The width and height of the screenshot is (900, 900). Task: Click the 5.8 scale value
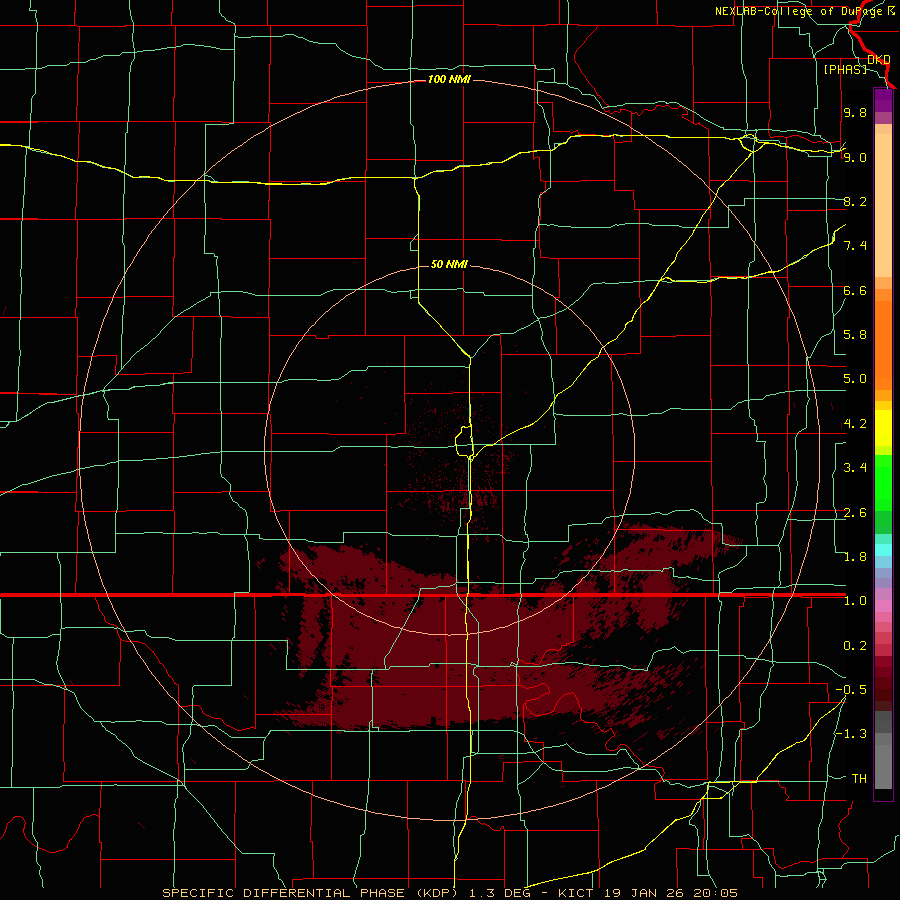(855, 335)
